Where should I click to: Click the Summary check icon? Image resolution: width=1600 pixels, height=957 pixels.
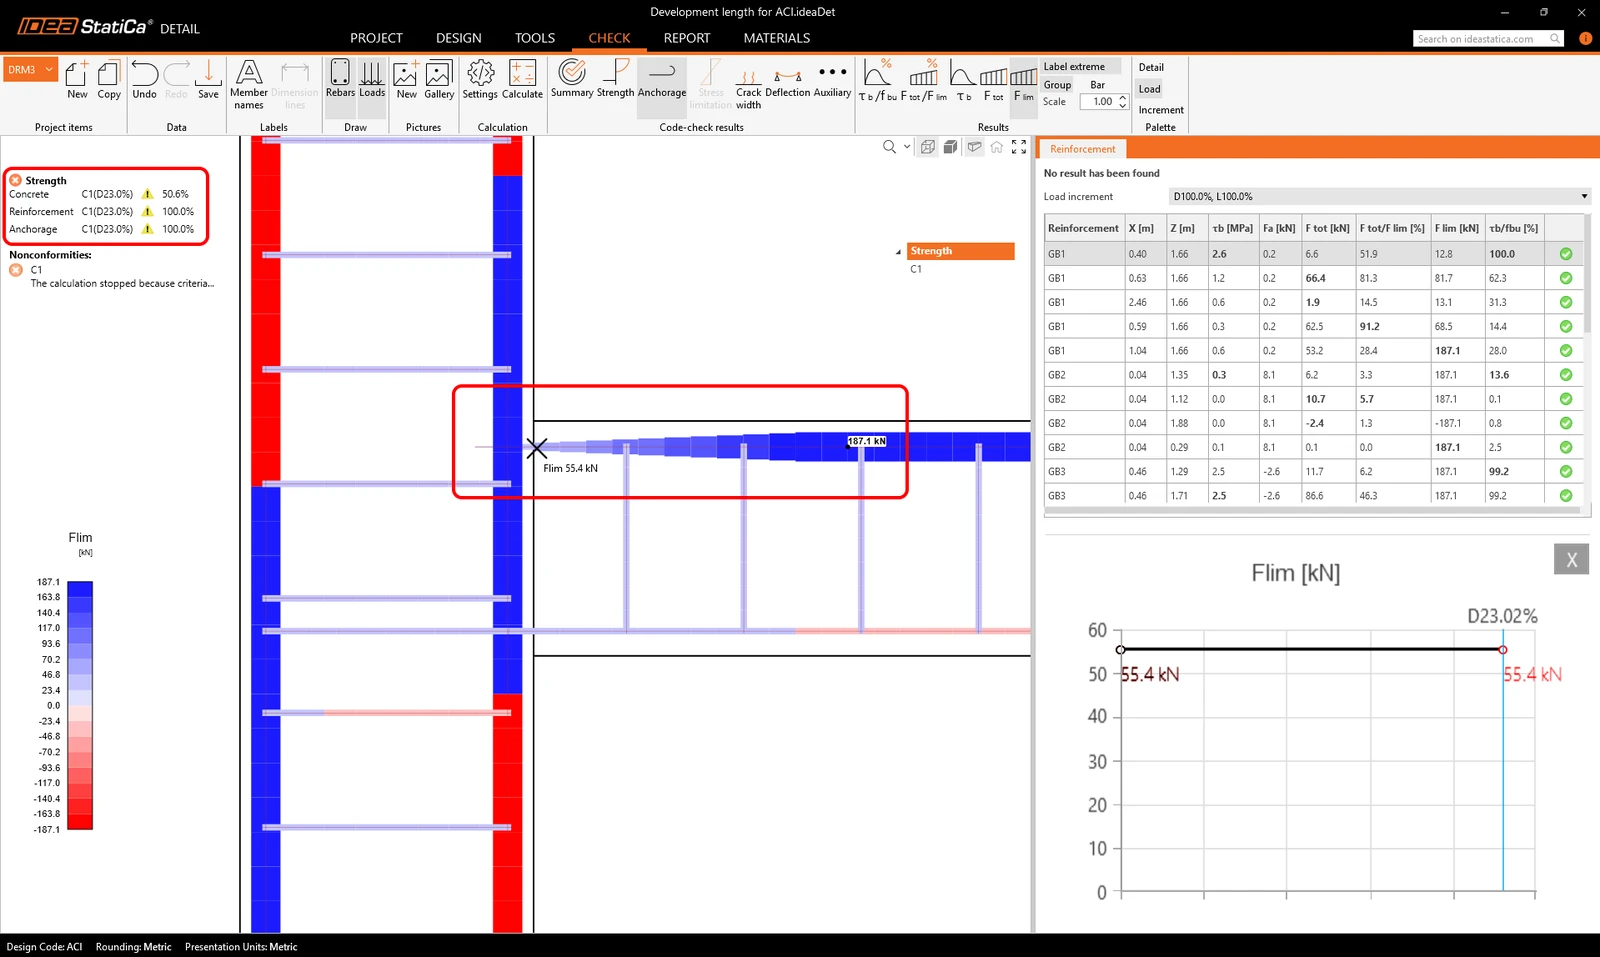tap(572, 79)
